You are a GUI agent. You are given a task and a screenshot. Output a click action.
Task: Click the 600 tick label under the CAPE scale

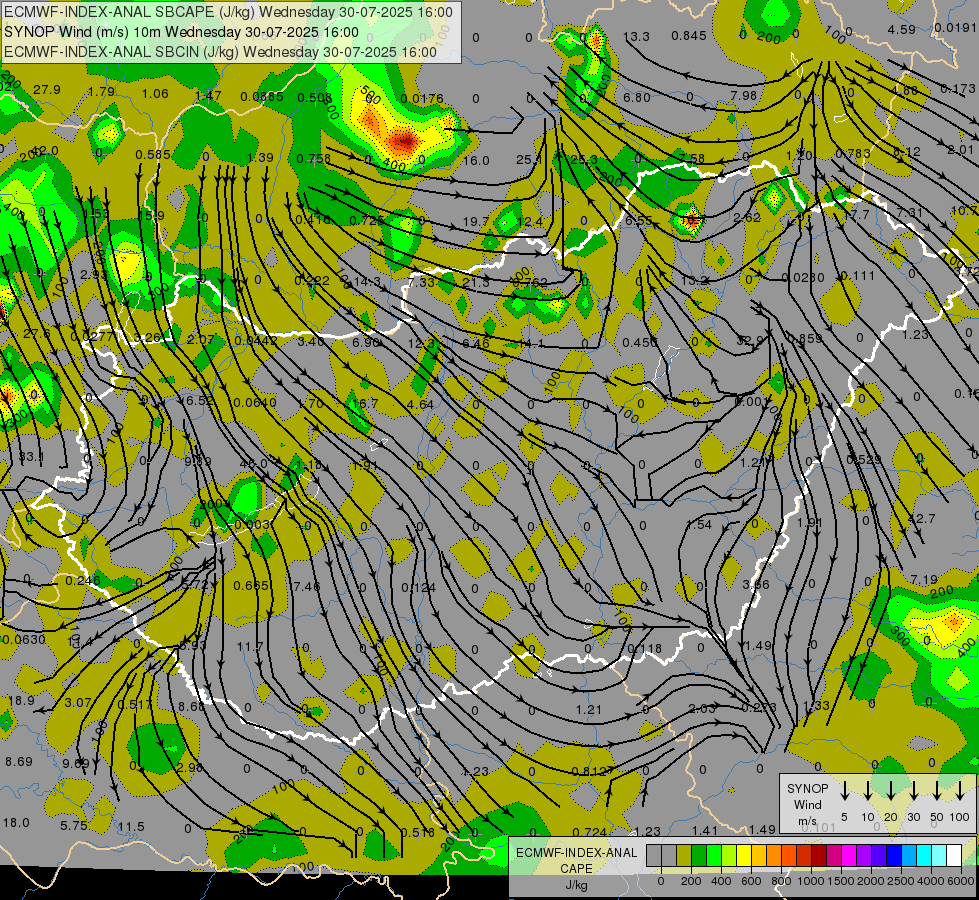(x=751, y=881)
